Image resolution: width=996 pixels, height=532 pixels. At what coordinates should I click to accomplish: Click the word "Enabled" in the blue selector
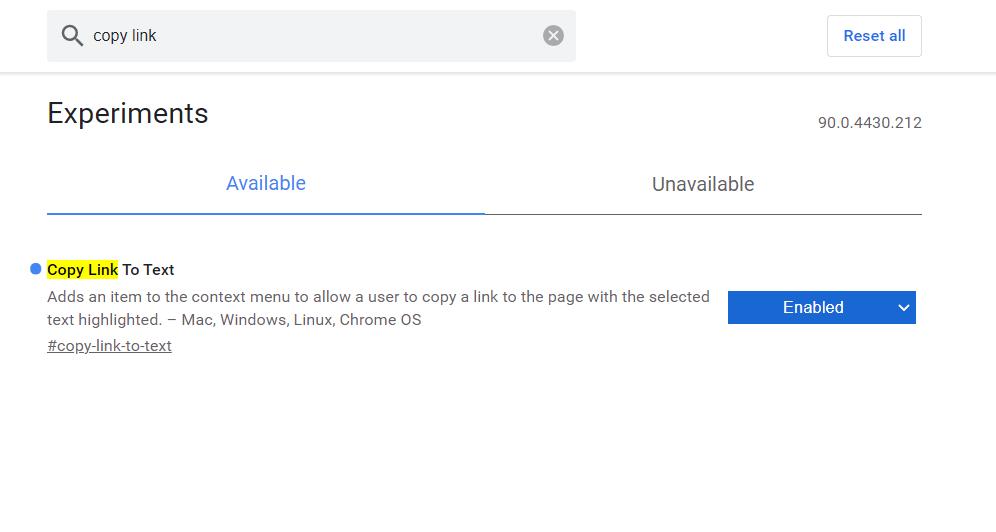[x=813, y=308]
